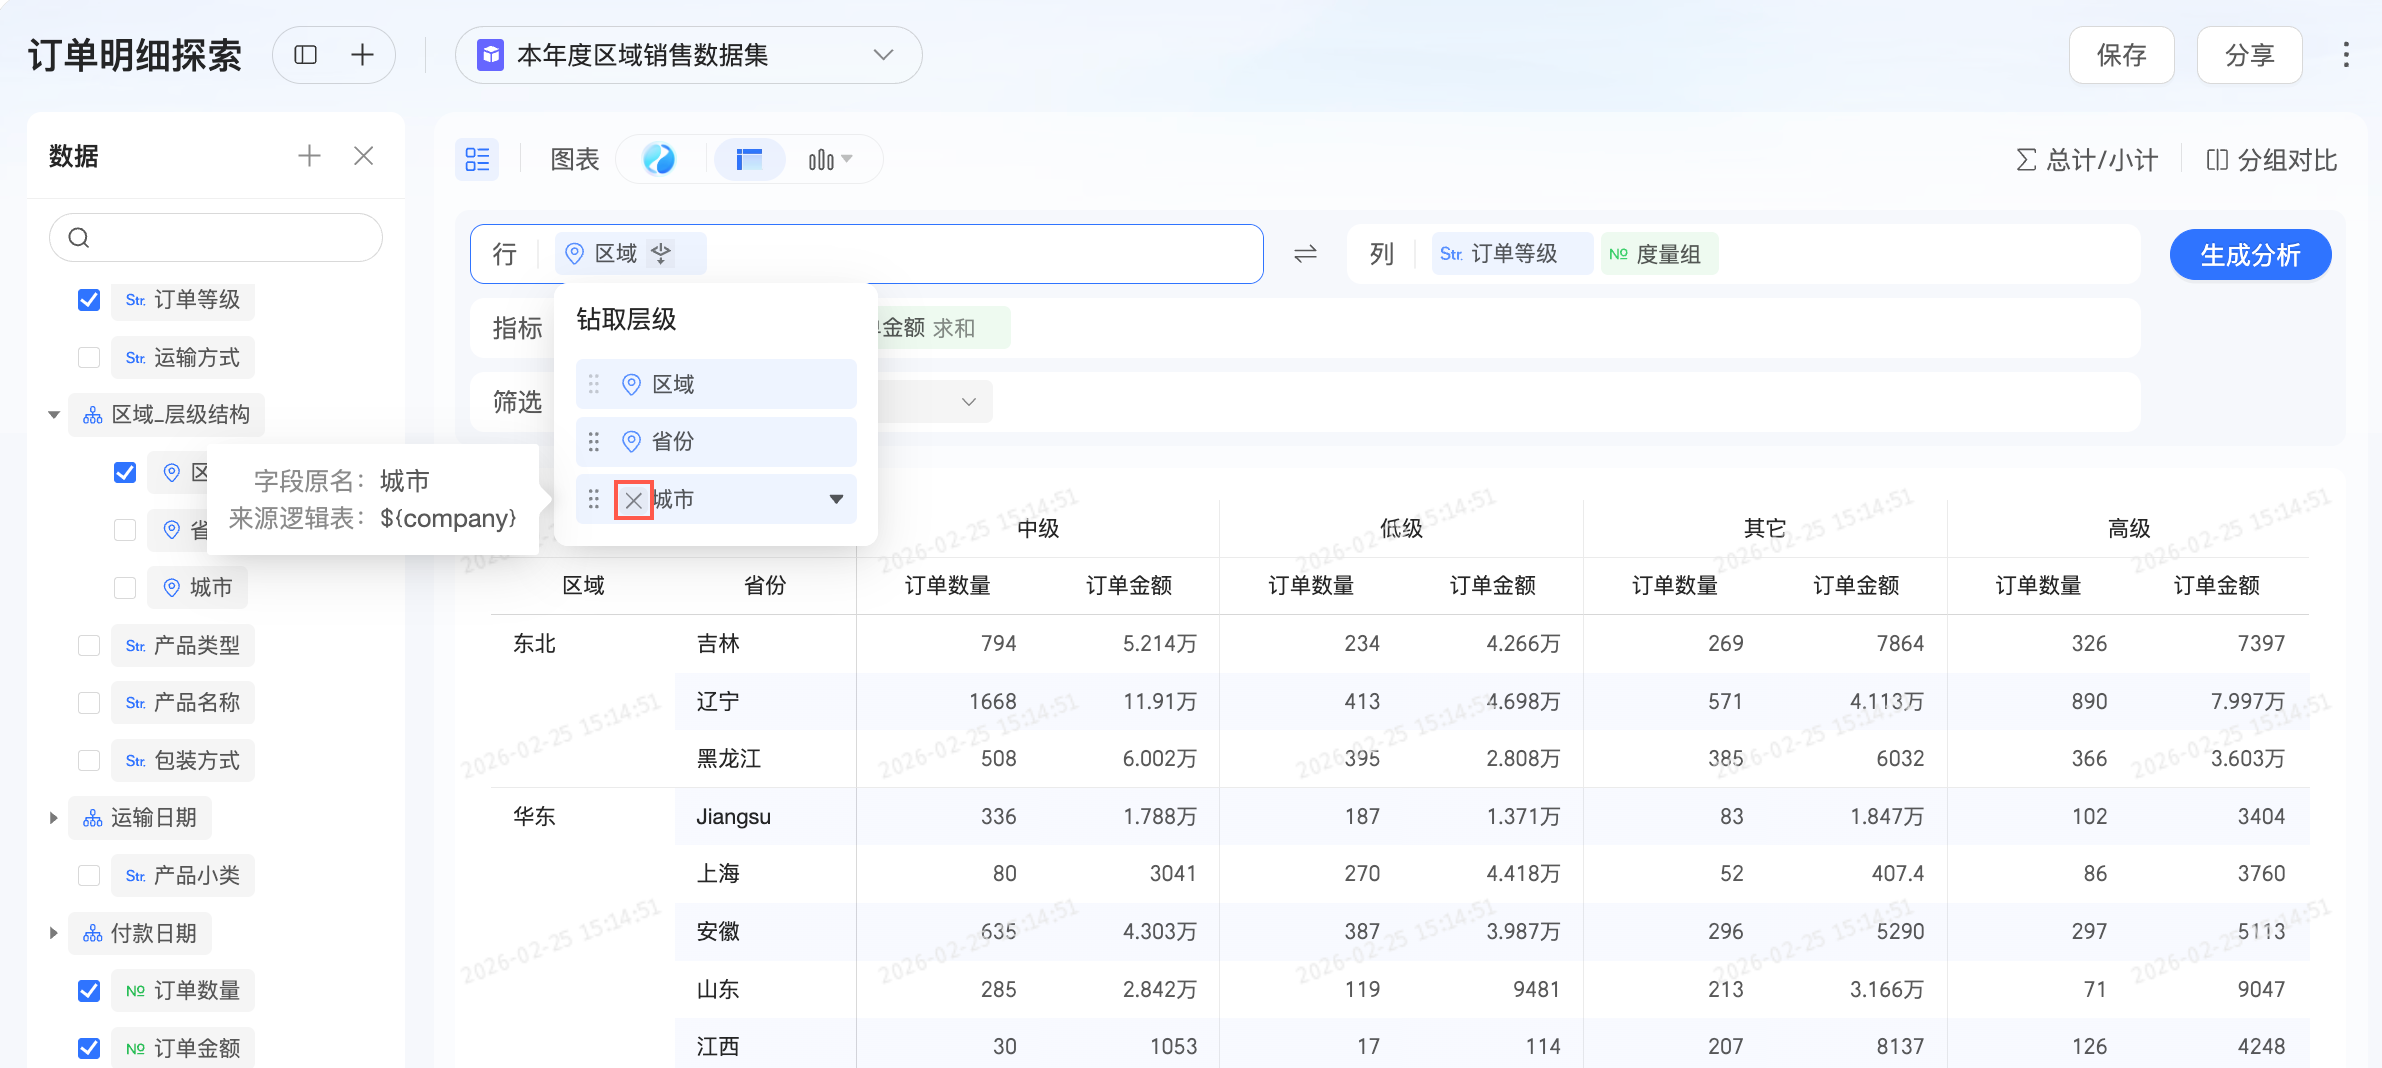Open the three-dot more options menu
The image size is (2382, 1068).
[2345, 55]
